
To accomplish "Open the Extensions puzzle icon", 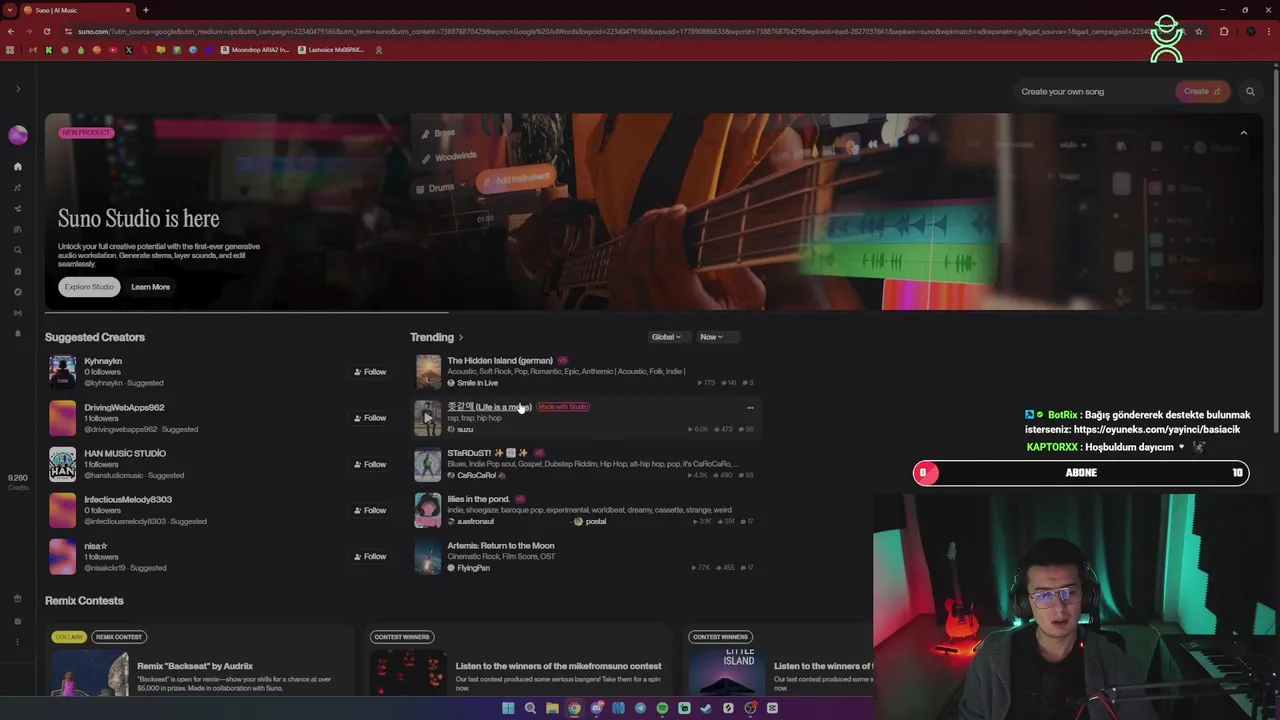I will pos(1224,31).
